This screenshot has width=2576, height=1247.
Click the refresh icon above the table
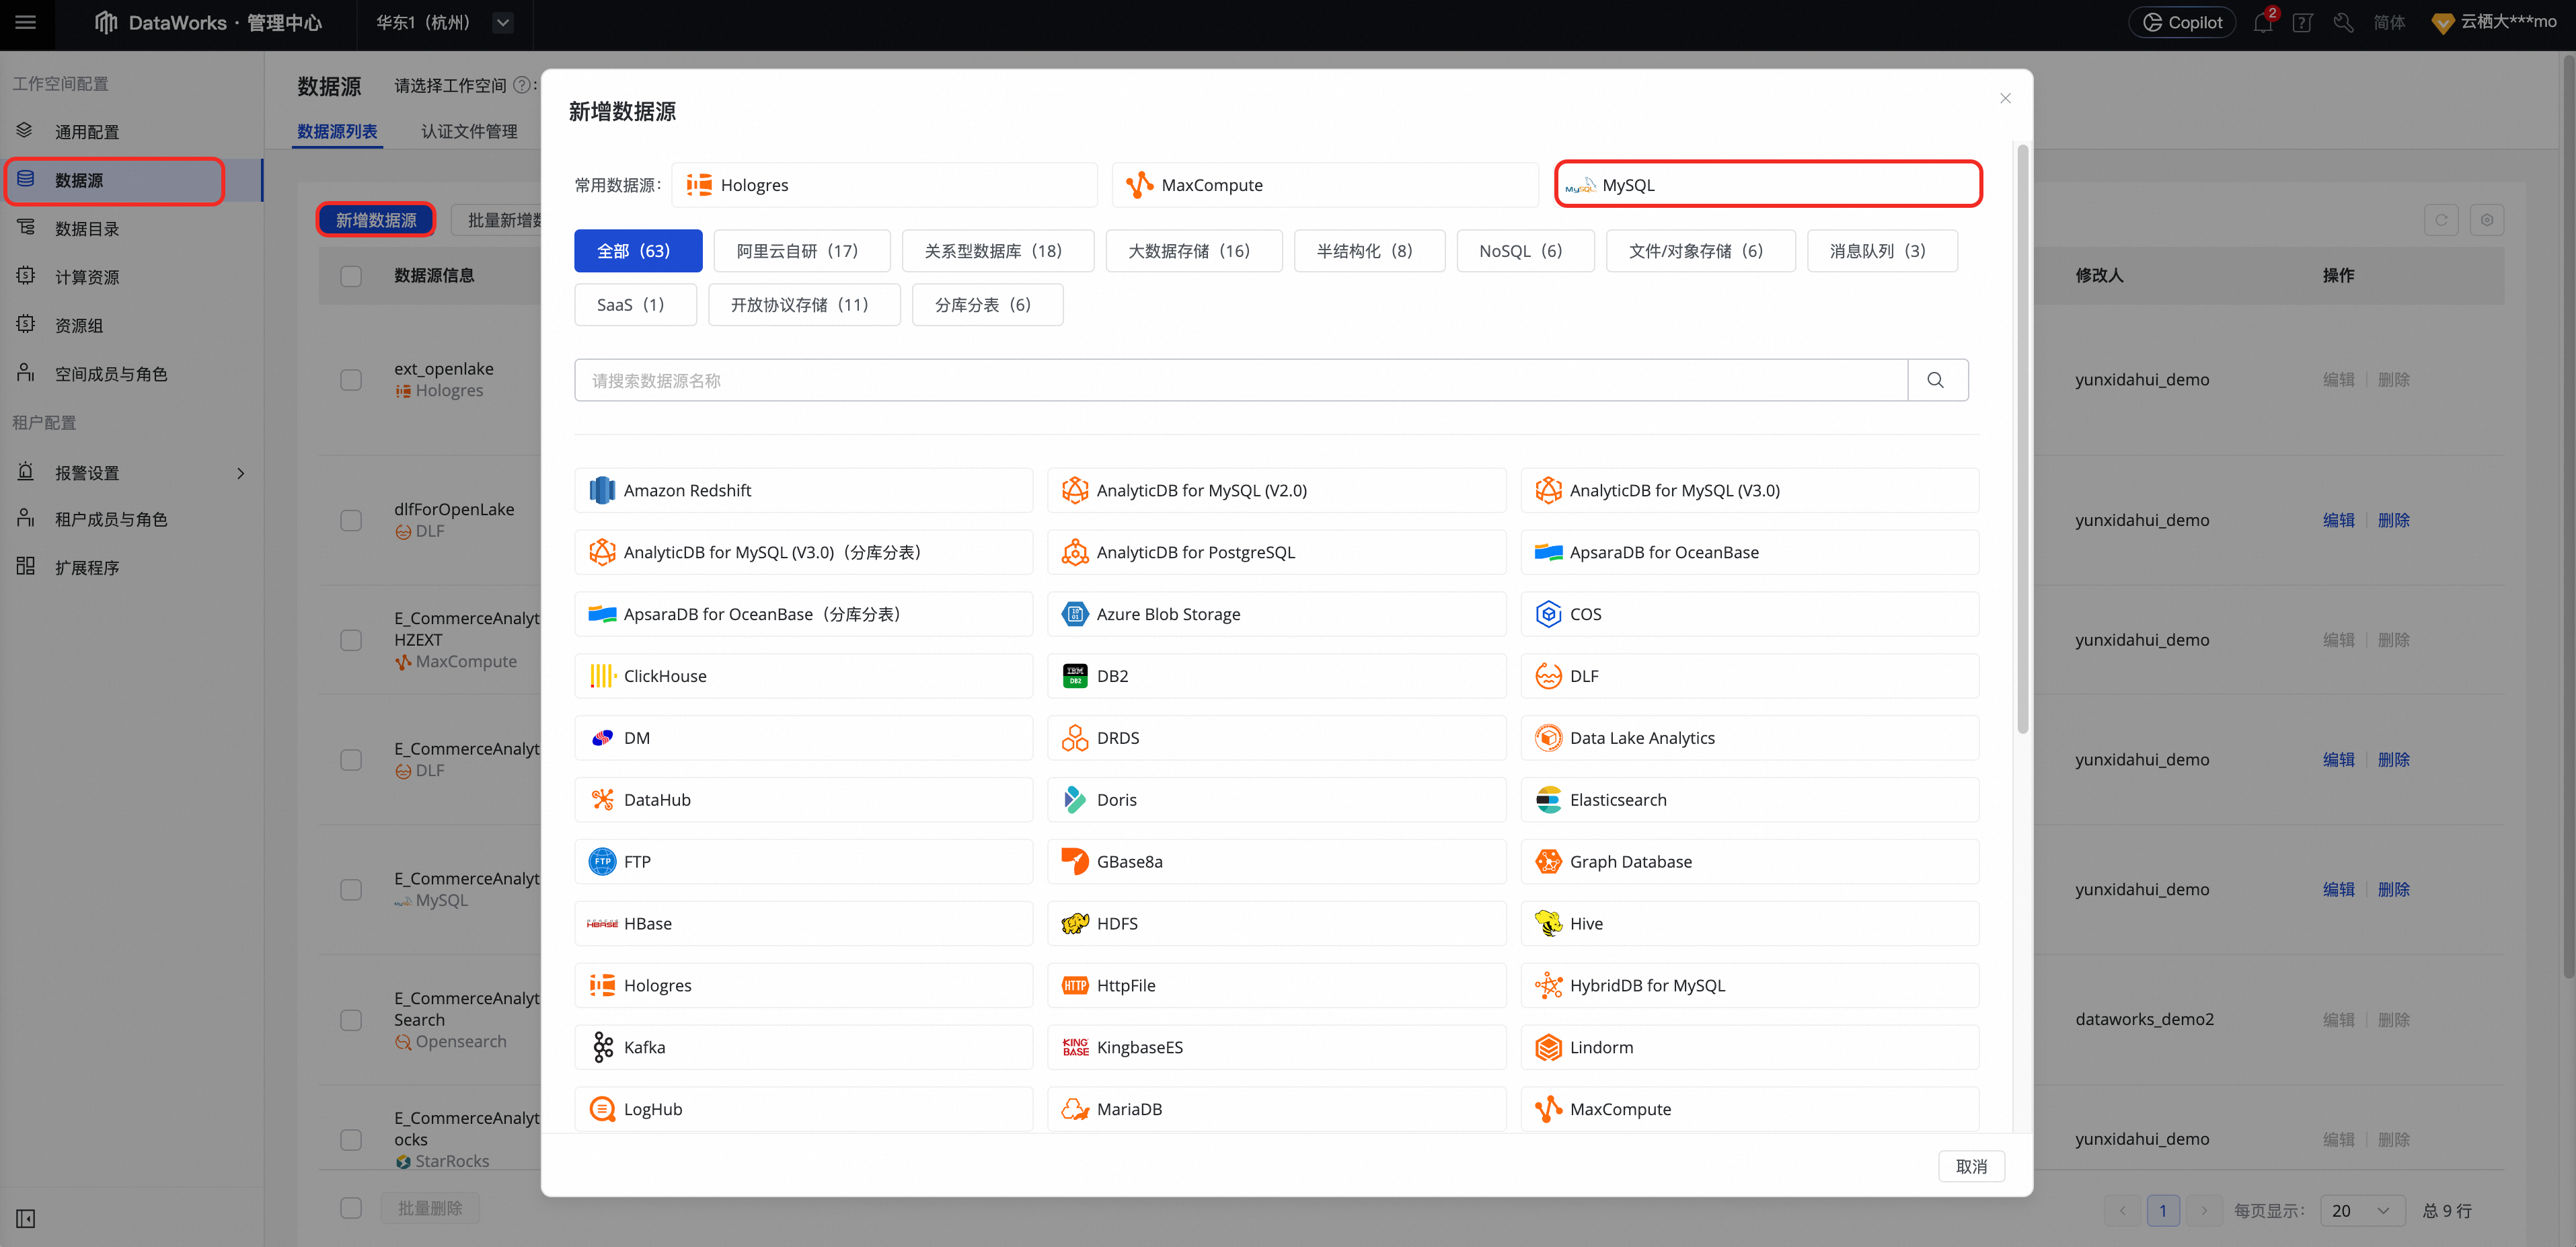click(2441, 220)
